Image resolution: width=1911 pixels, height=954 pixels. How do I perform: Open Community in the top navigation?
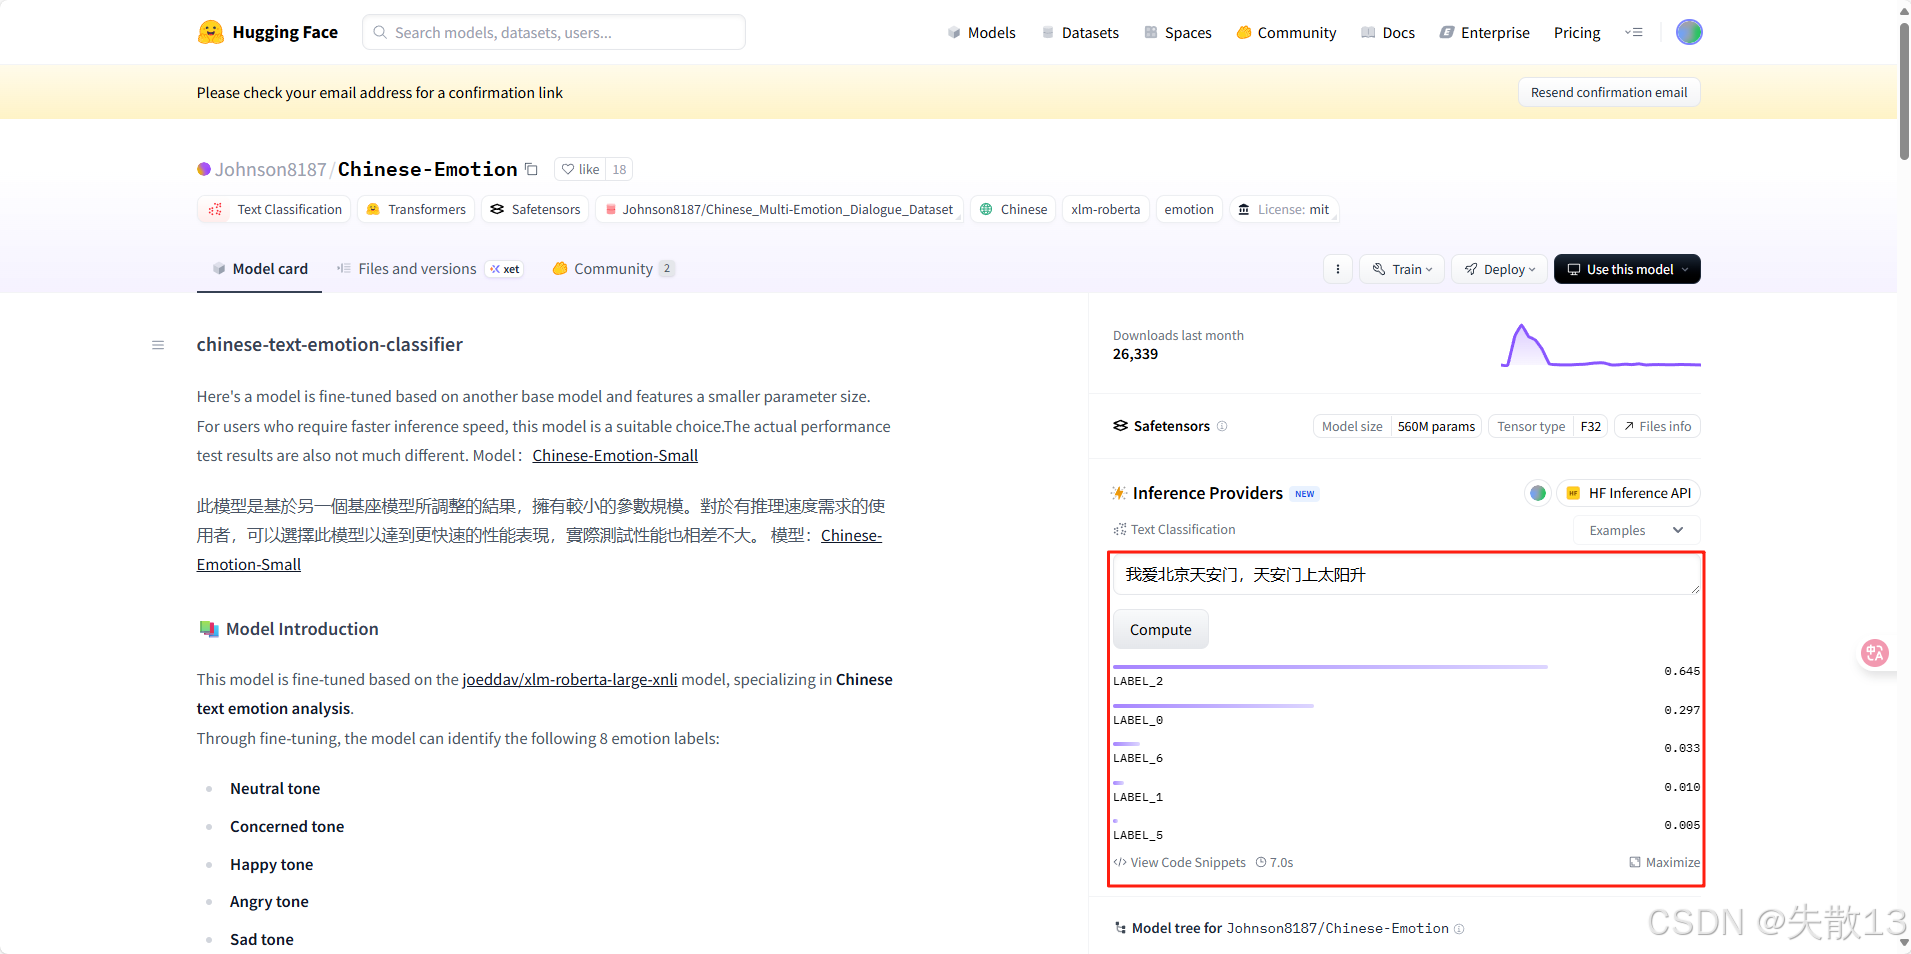coord(1286,32)
